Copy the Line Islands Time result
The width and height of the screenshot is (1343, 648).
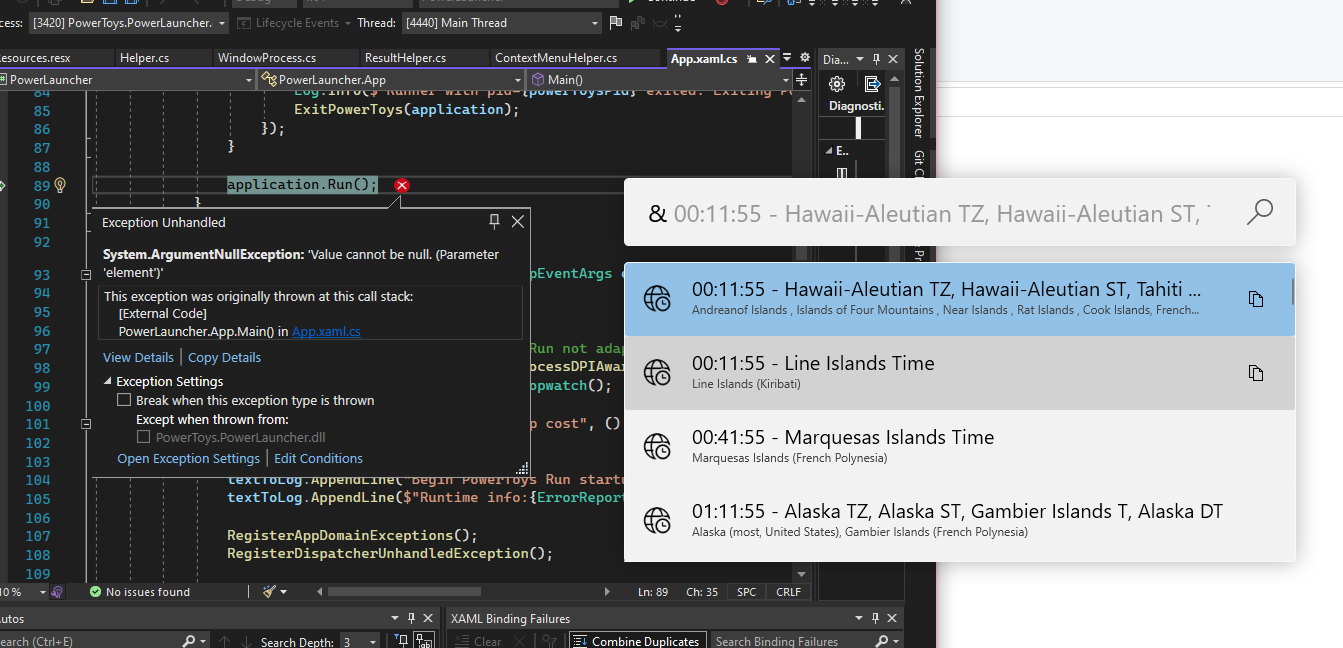(1256, 373)
